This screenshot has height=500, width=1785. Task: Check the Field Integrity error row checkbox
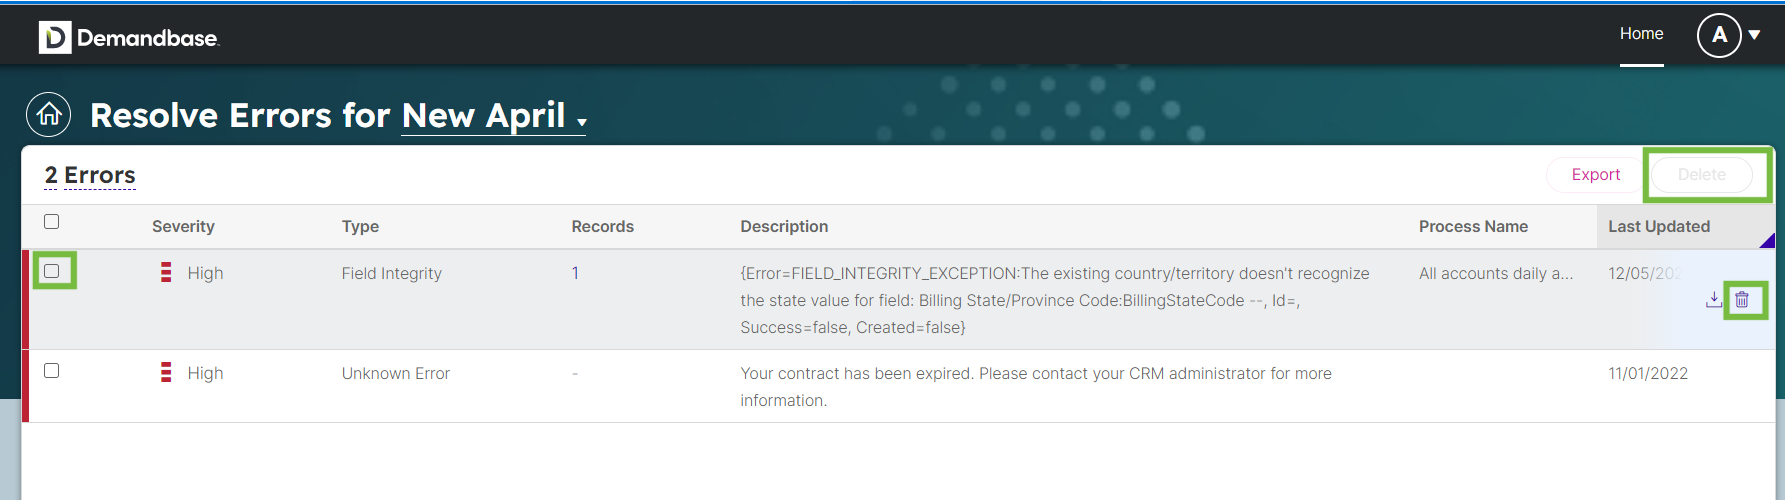tap(52, 271)
